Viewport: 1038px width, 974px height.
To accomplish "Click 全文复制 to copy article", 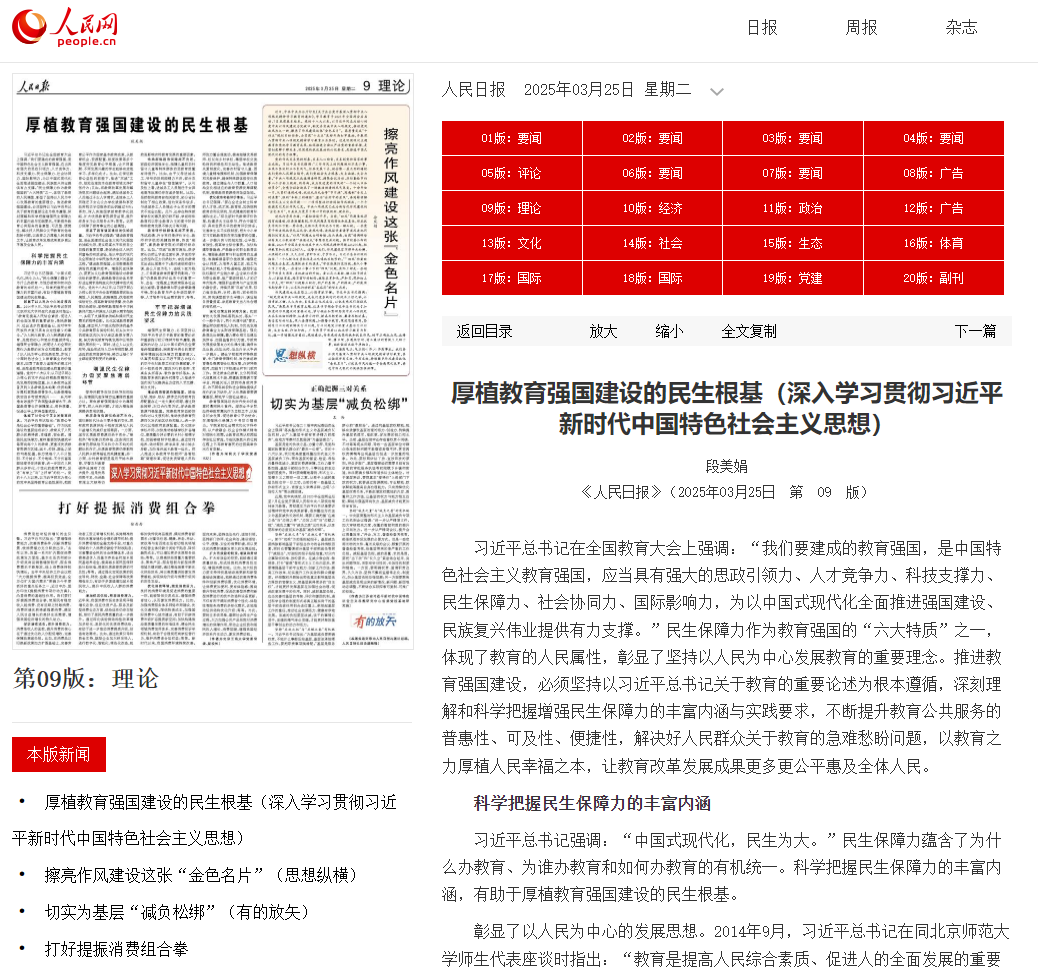I will [749, 331].
